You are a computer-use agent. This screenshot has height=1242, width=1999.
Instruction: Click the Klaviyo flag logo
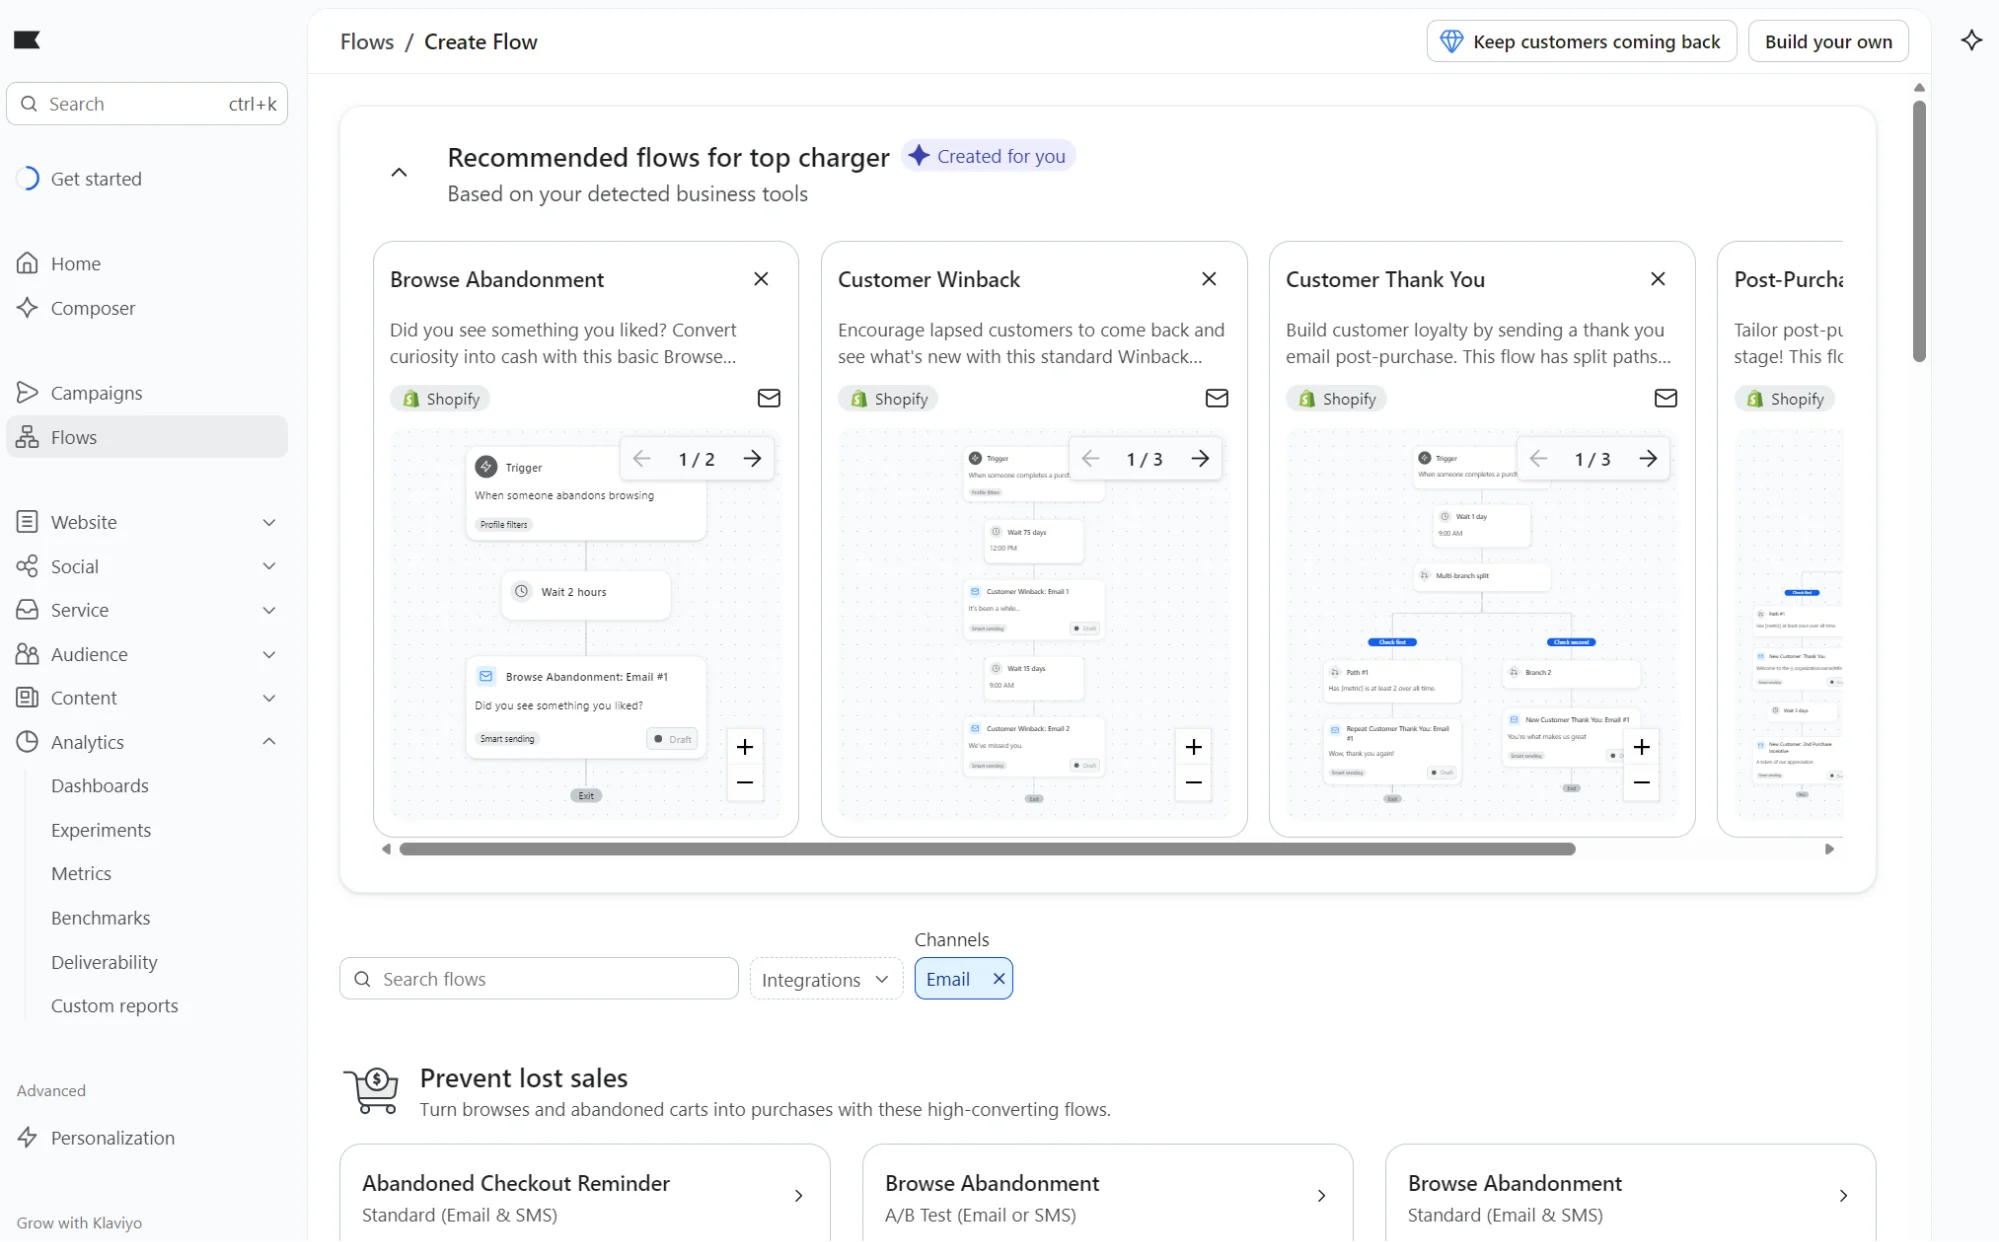point(27,40)
